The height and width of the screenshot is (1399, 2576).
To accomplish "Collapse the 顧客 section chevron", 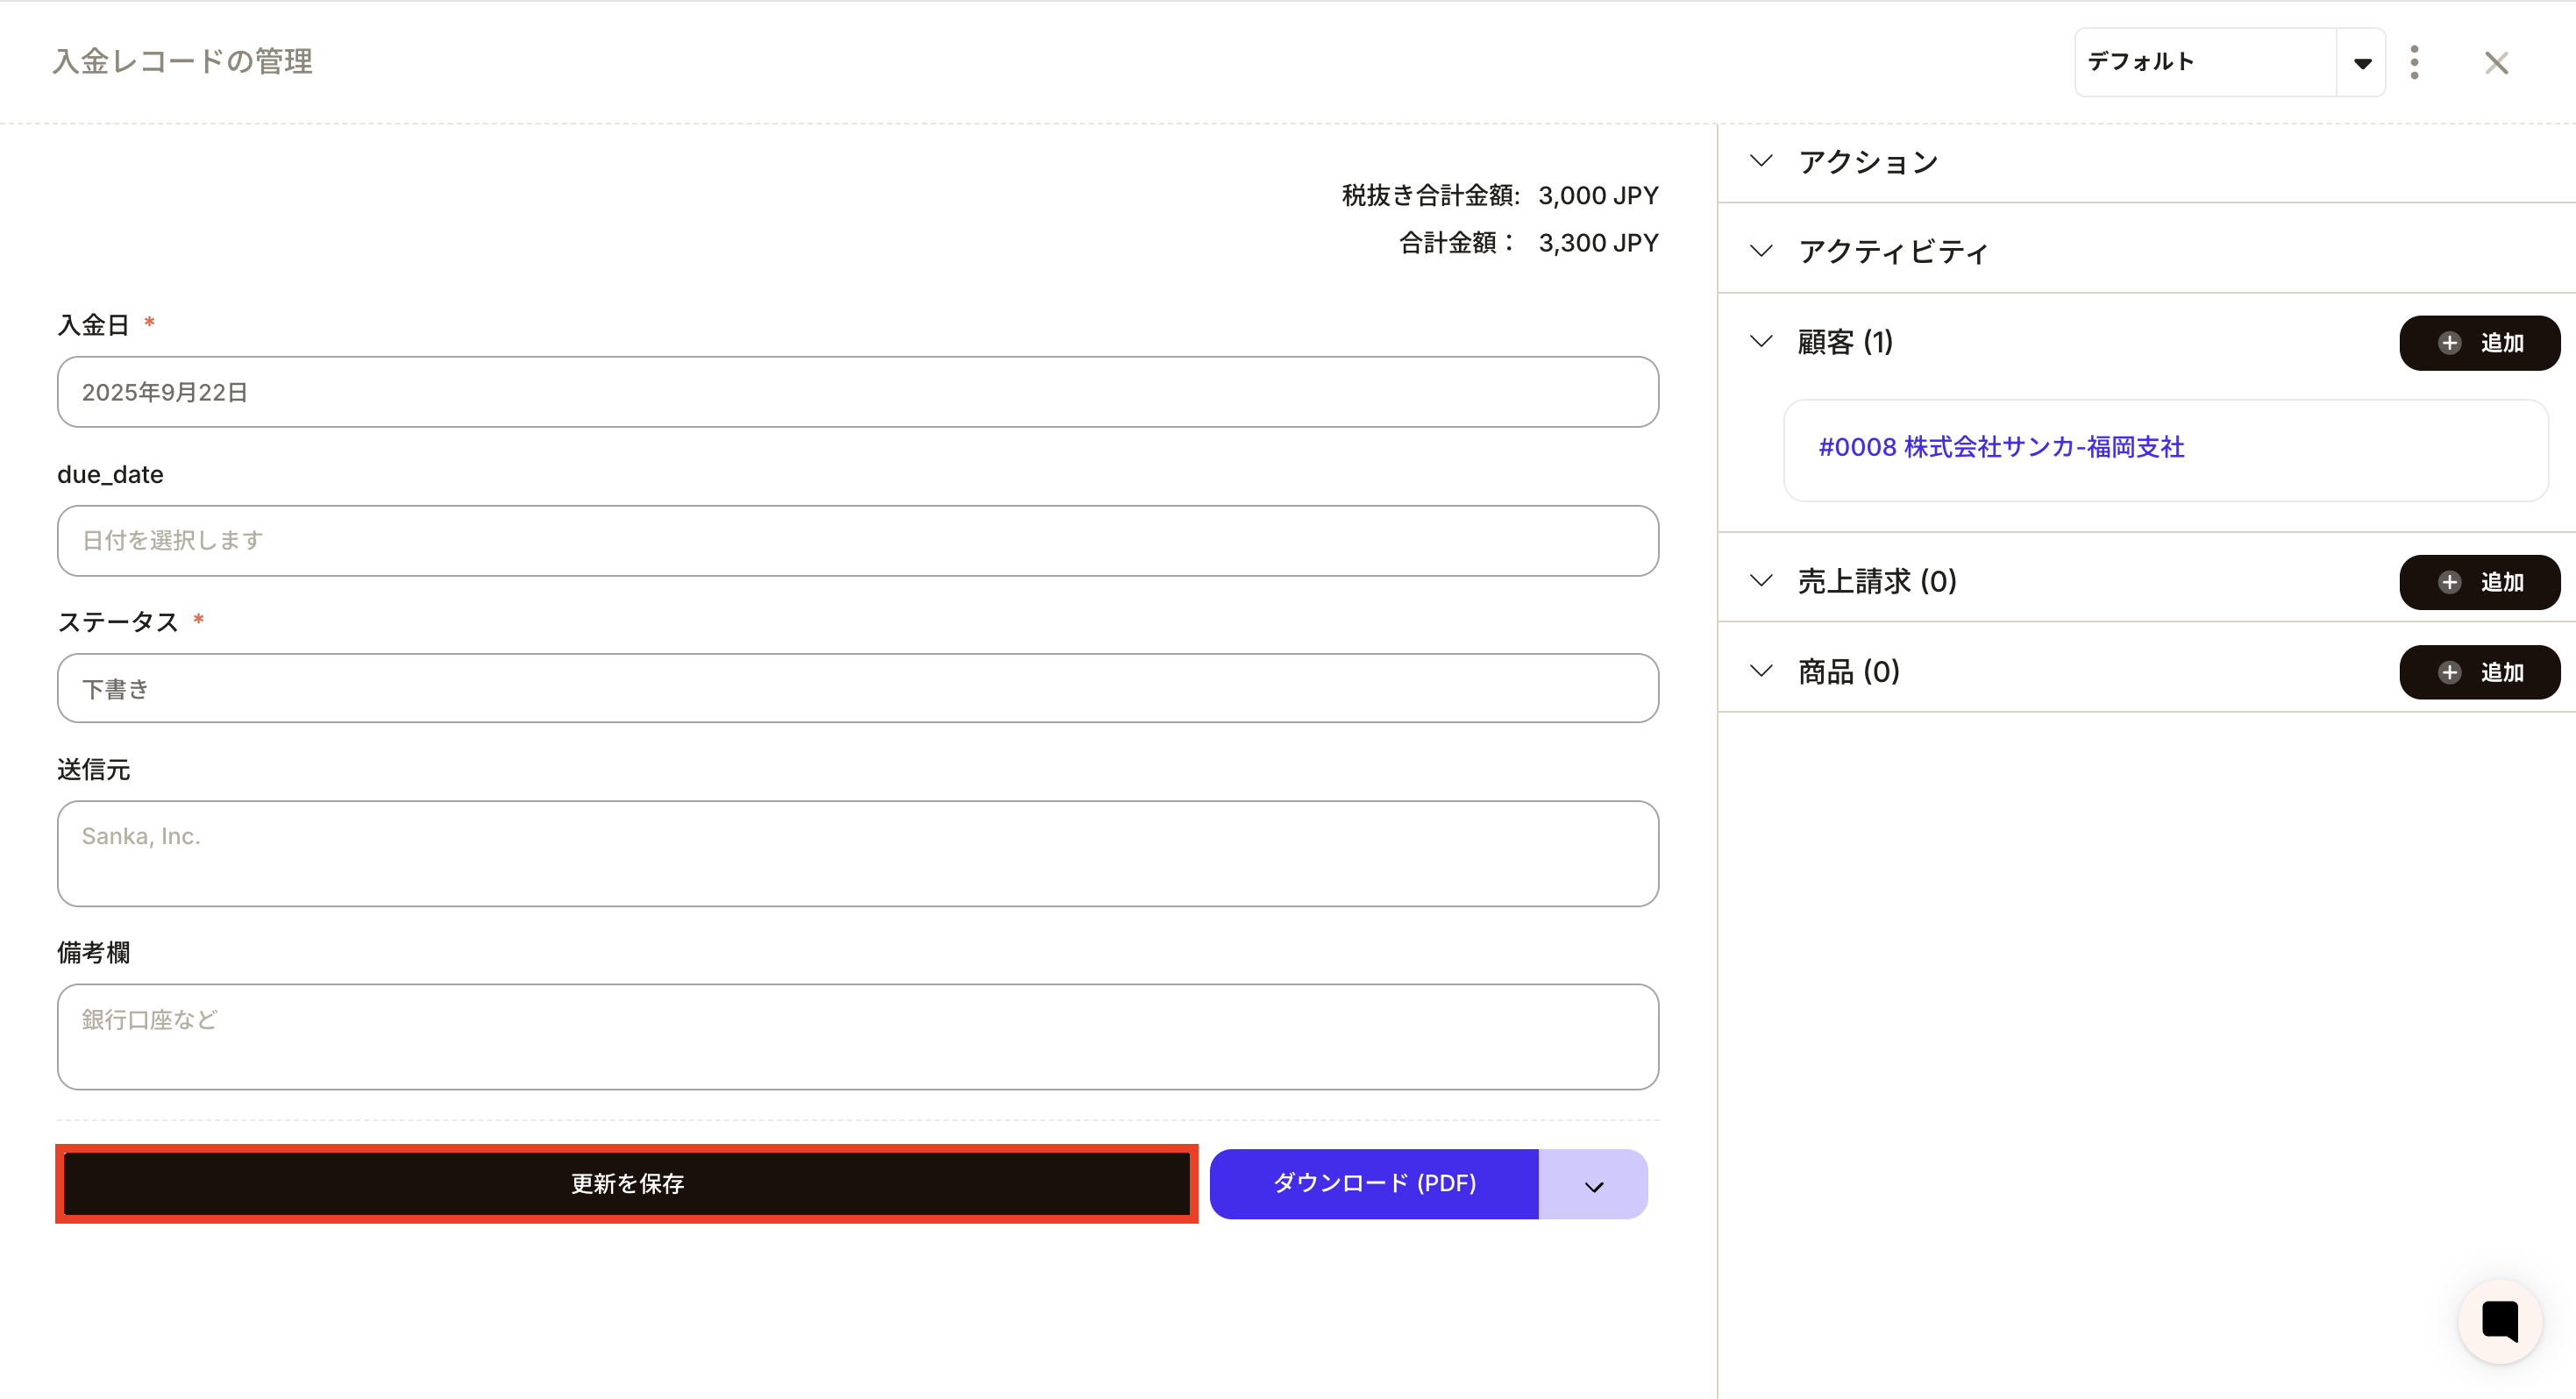I will 1761,341.
